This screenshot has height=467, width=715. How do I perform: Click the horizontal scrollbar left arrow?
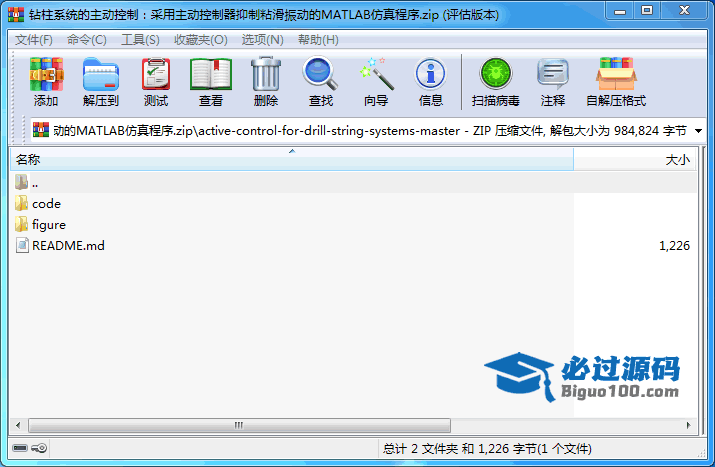[18, 425]
